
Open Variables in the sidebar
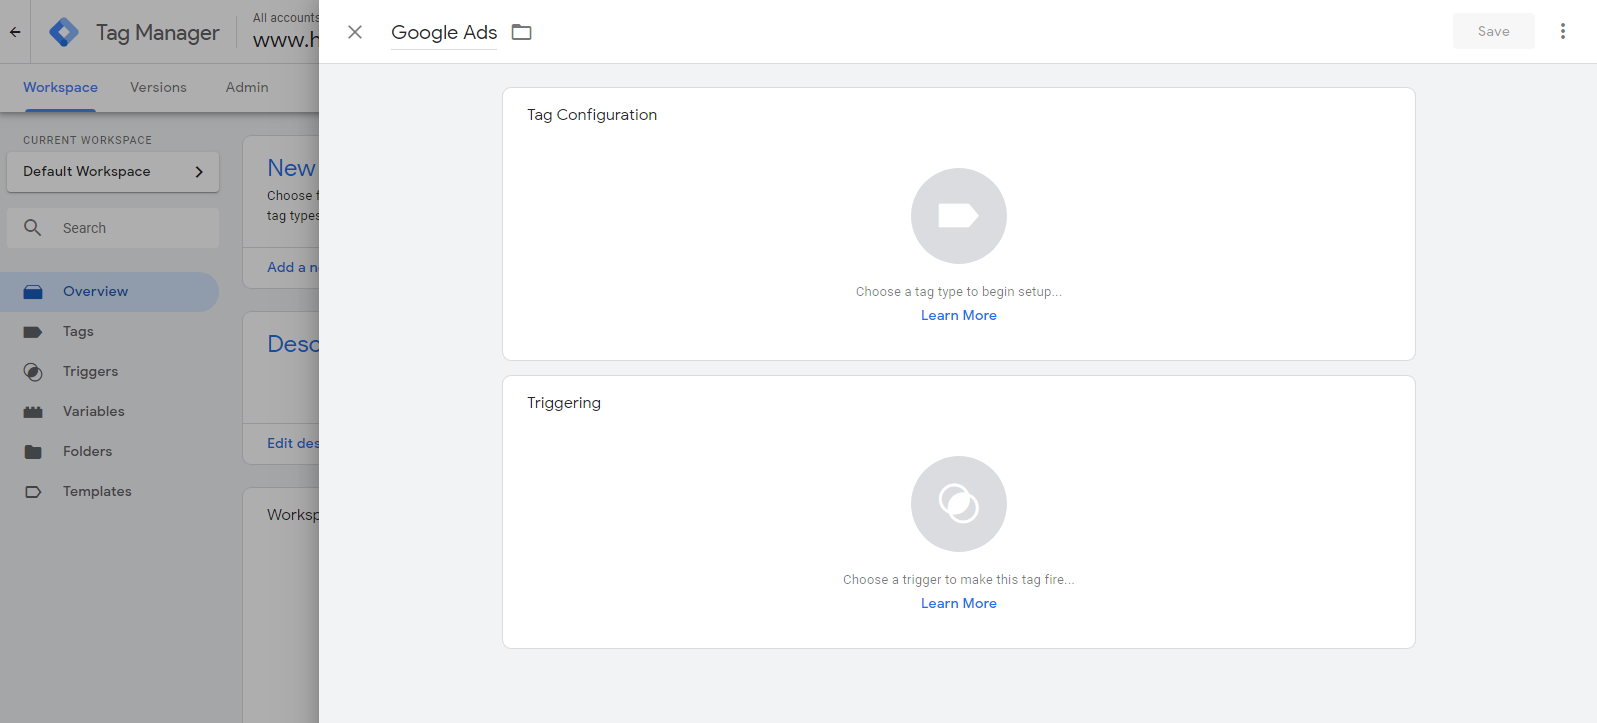[x=94, y=412]
